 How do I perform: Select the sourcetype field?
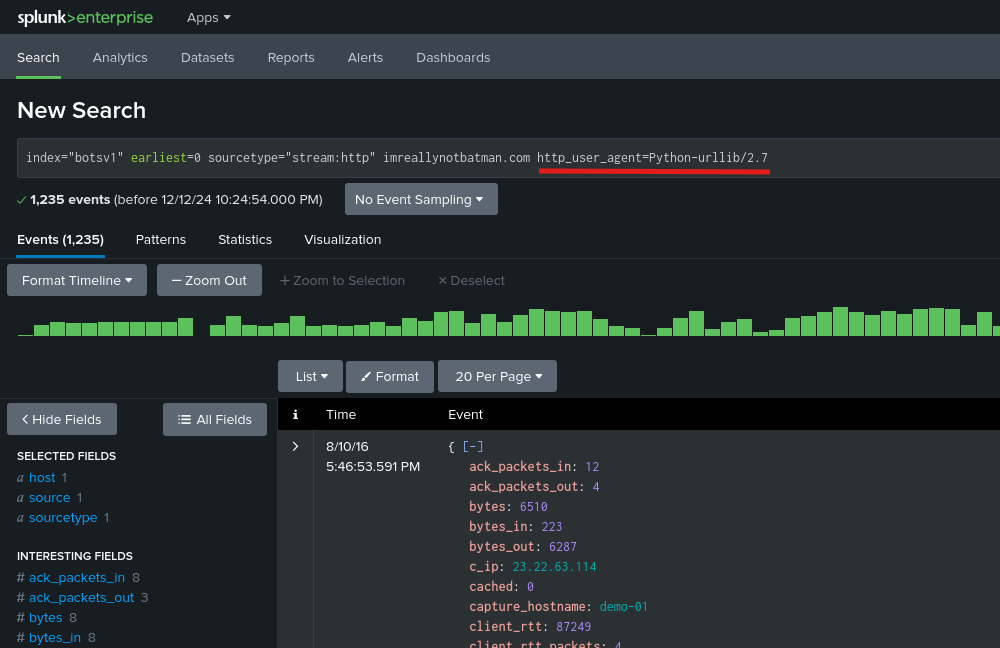pyautogui.click(x=63, y=517)
